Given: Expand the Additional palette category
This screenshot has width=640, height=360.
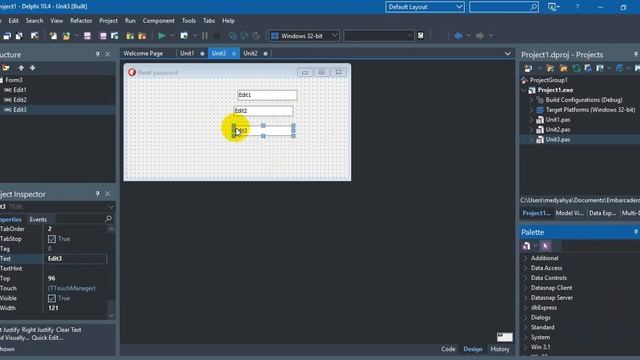Looking at the screenshot, I should 526,258.
